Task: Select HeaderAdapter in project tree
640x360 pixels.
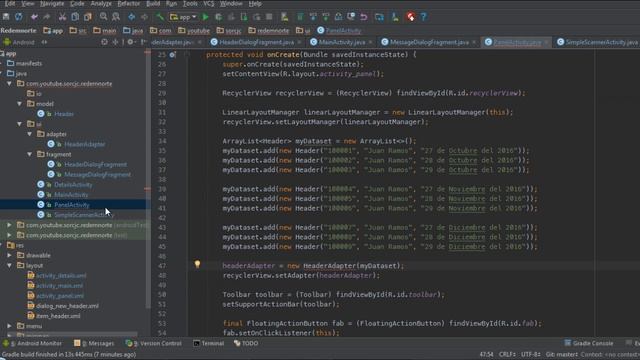Action: (x=84, y=144)
